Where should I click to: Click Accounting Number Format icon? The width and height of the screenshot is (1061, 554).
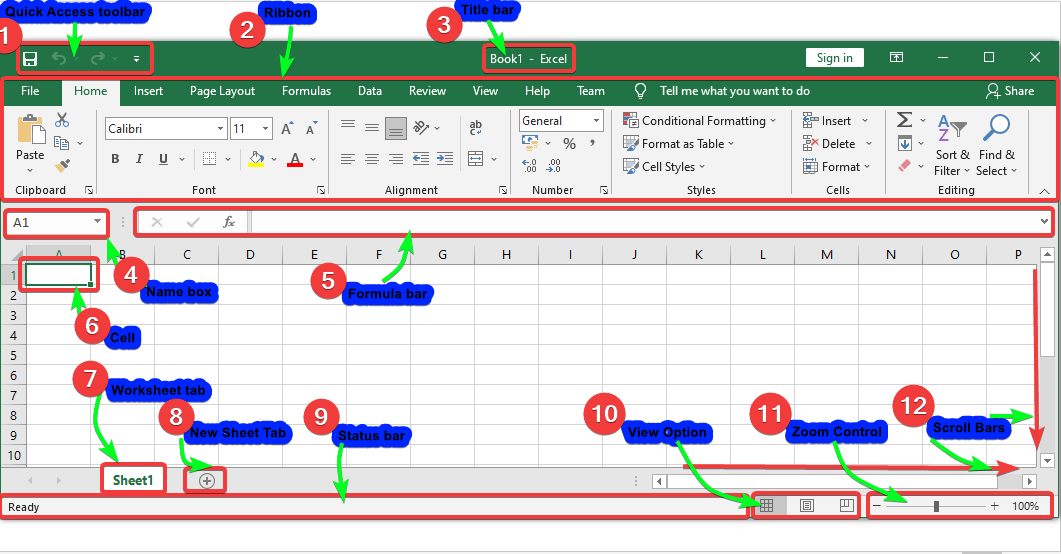pos(530,143)
